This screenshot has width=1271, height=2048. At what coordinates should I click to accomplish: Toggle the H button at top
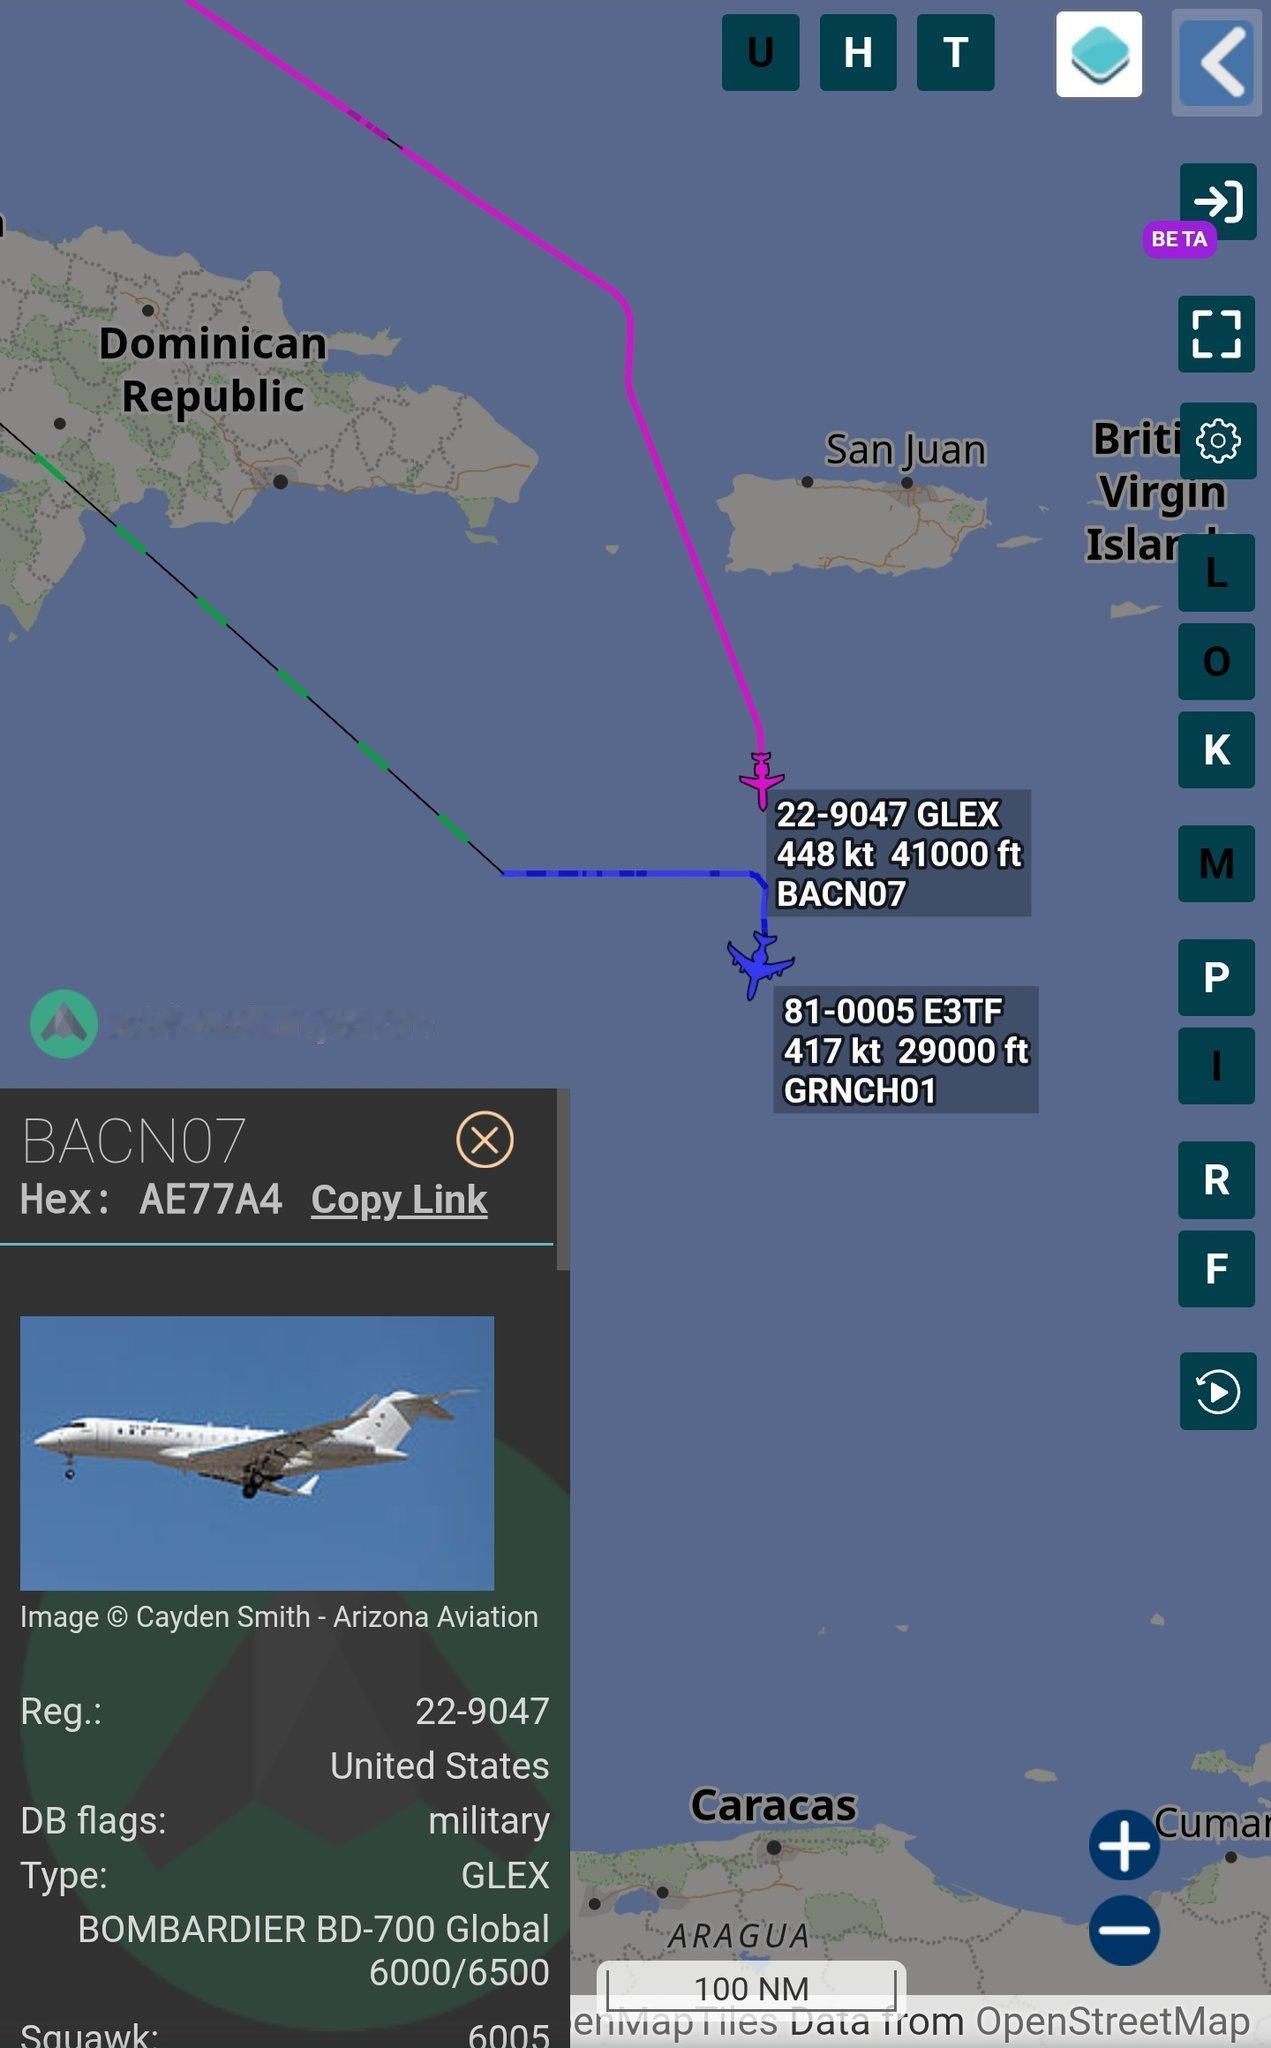tap(858, 53)
